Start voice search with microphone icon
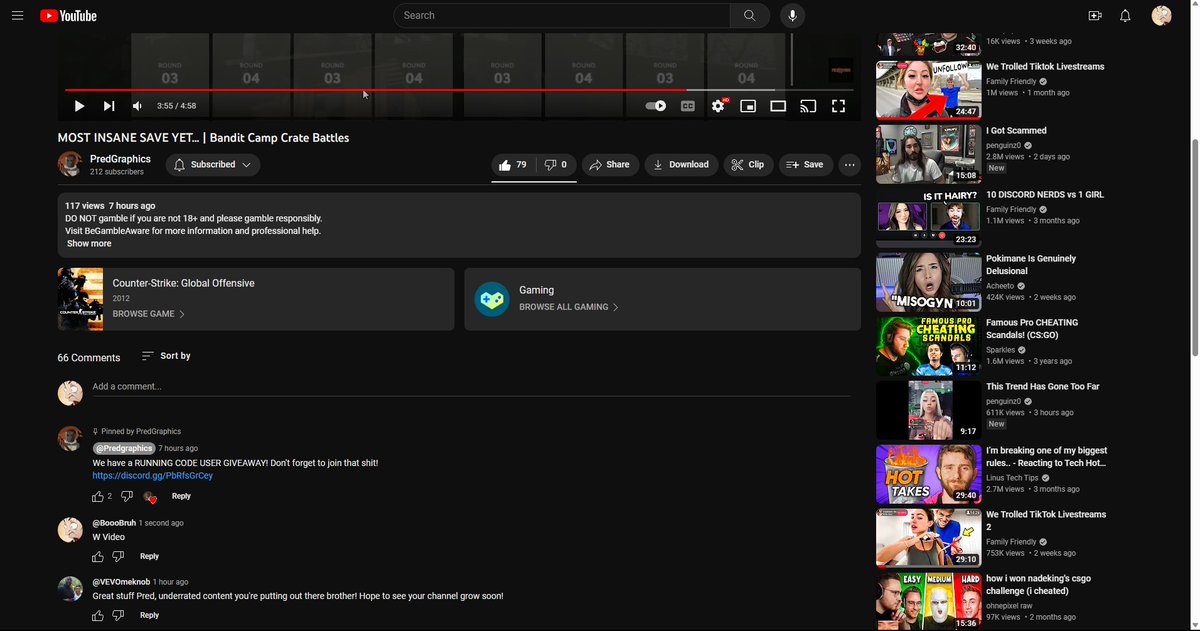This screenshot has width=1200, height=631. 793,16
